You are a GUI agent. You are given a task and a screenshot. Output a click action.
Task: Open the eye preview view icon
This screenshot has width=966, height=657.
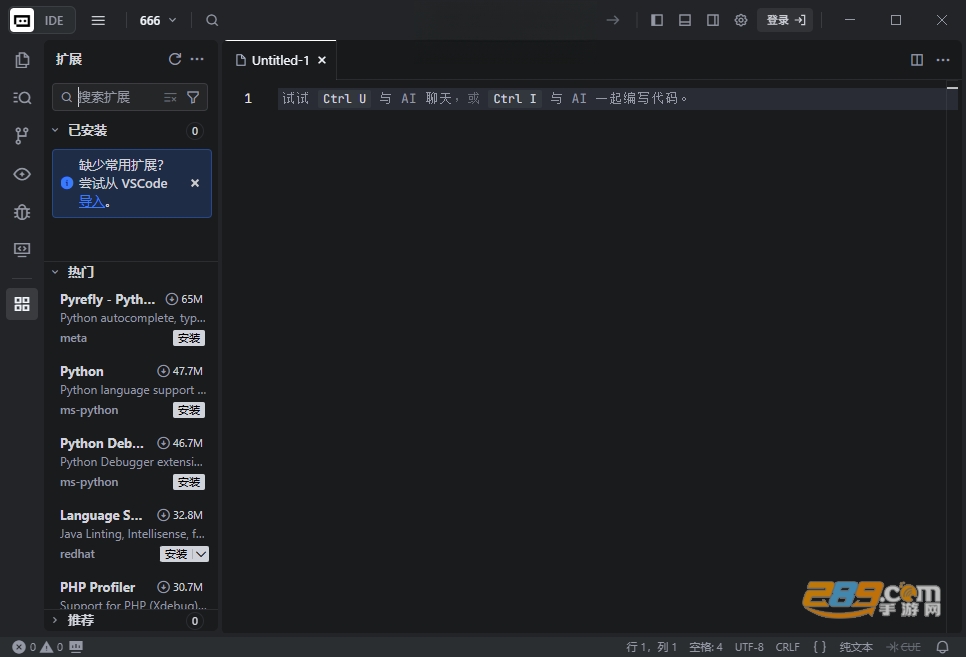(22, 174)
